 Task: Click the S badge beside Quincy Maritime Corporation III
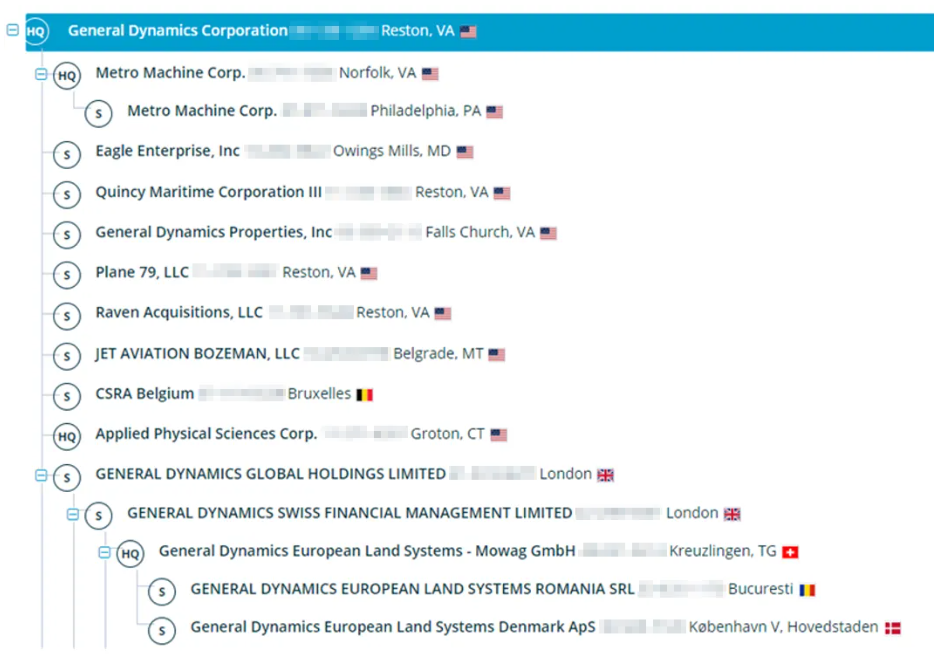coord(67,194)
